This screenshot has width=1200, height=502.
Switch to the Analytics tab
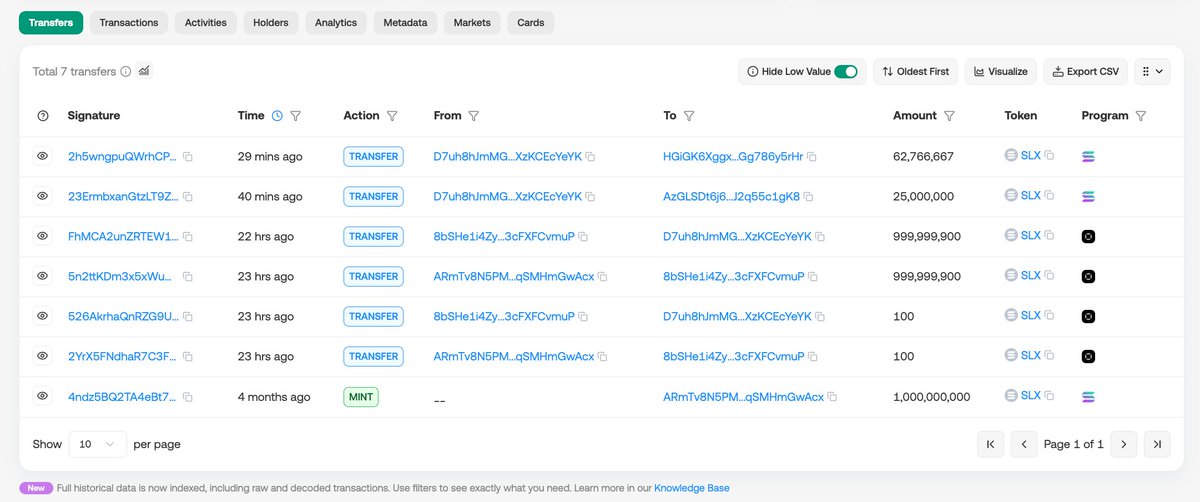click(336, 23)
